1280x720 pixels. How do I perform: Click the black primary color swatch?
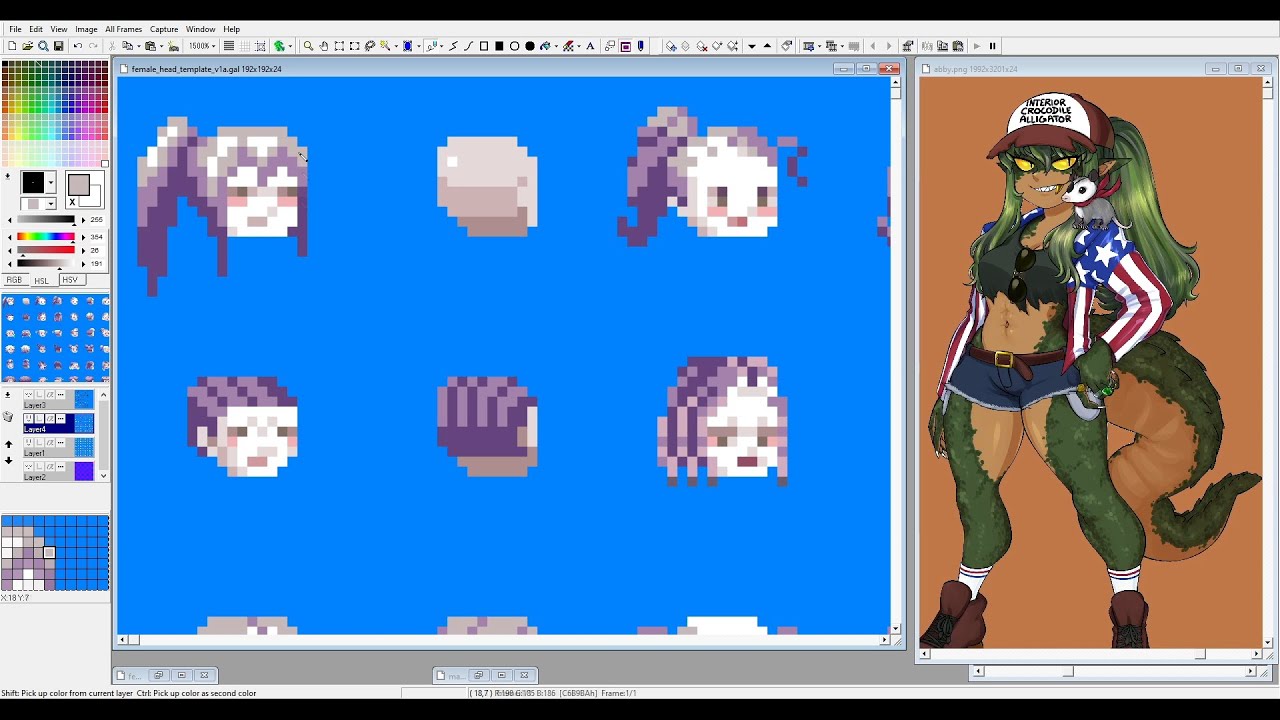click(33, 183)
